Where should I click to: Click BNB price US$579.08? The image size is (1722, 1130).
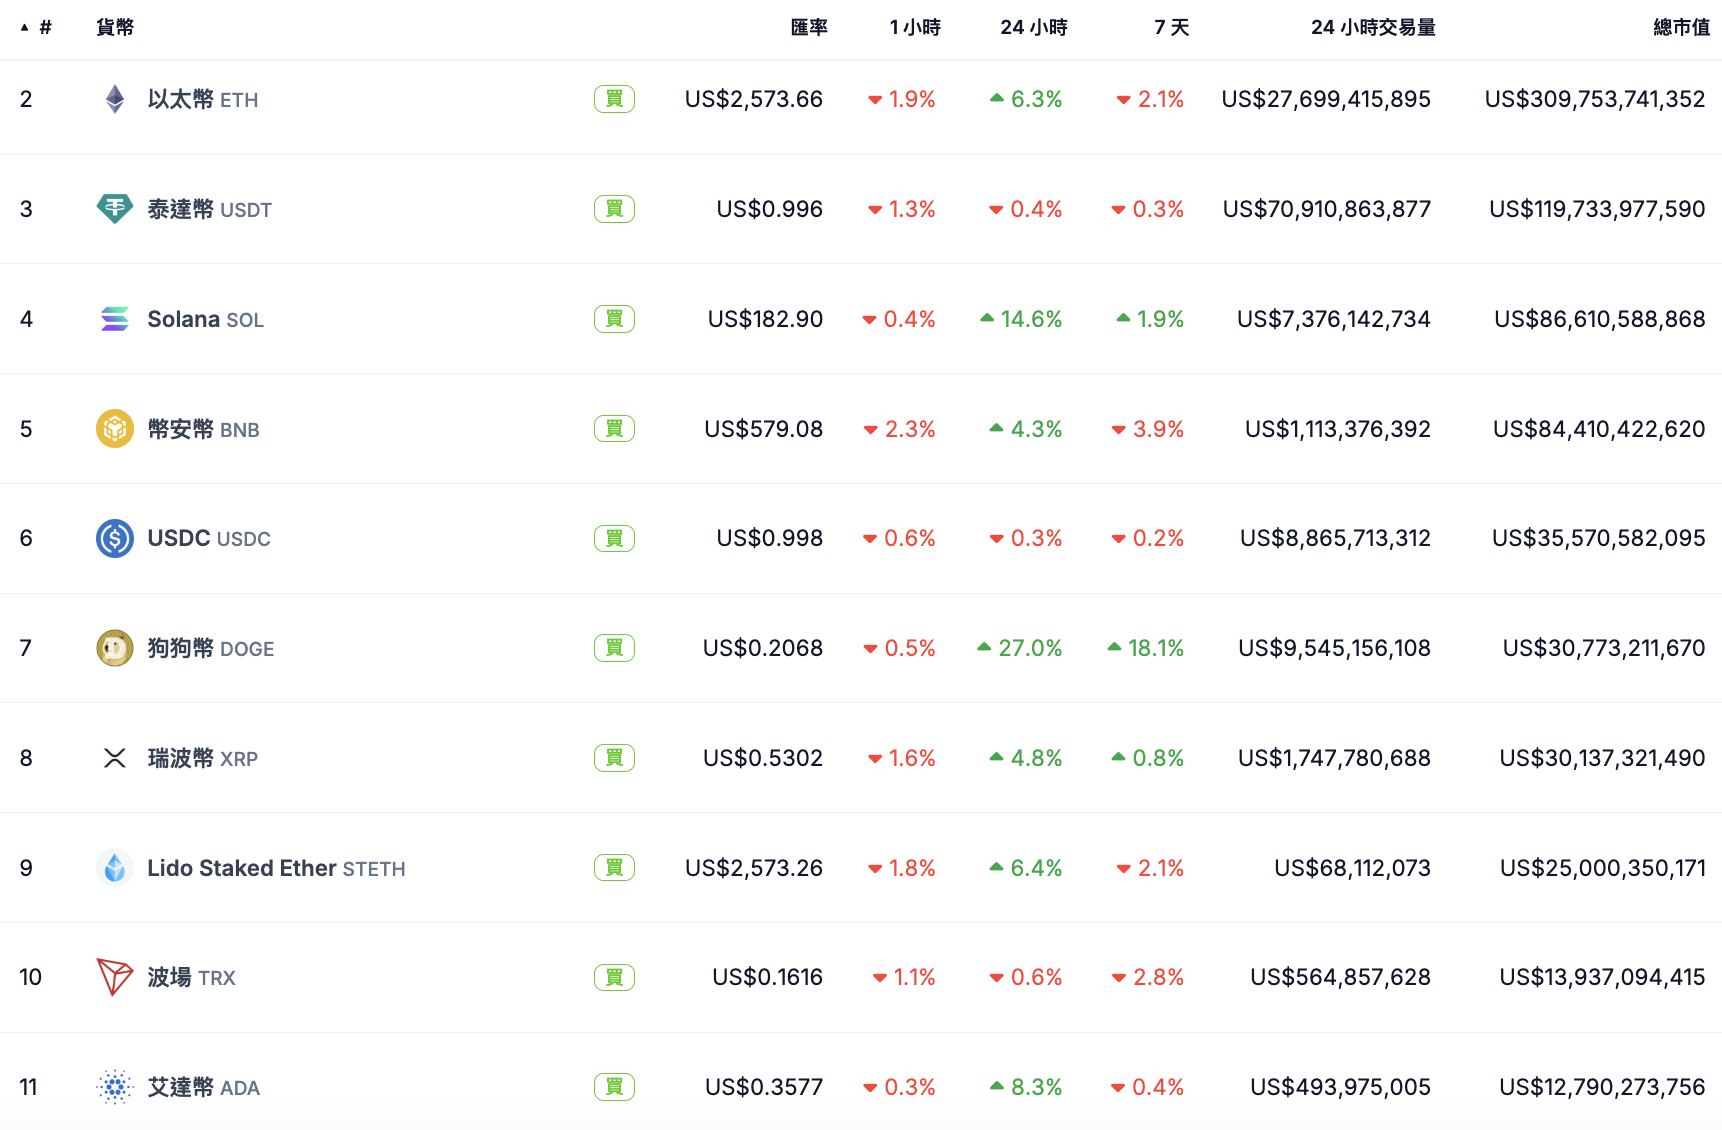[764, 429]
